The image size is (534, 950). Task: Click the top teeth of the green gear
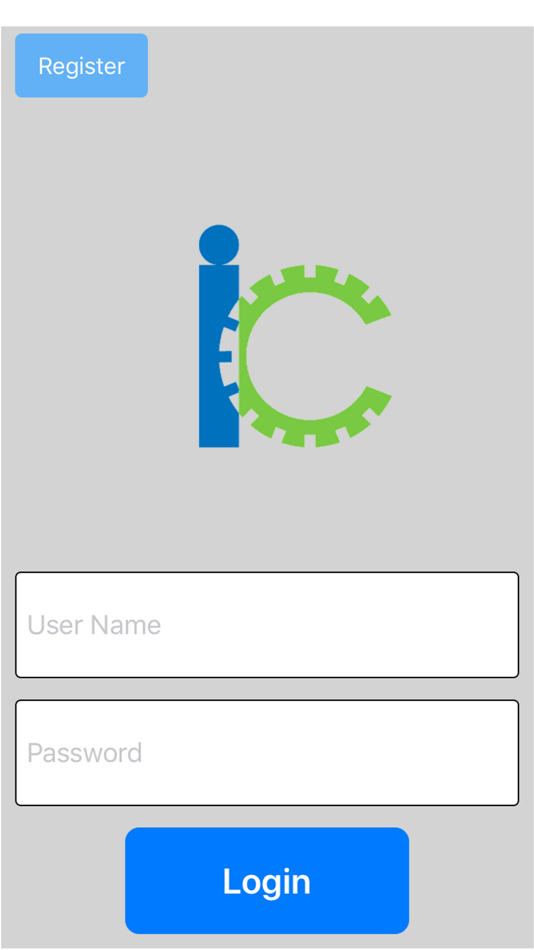pyautogui.click(x=309, y=274)
